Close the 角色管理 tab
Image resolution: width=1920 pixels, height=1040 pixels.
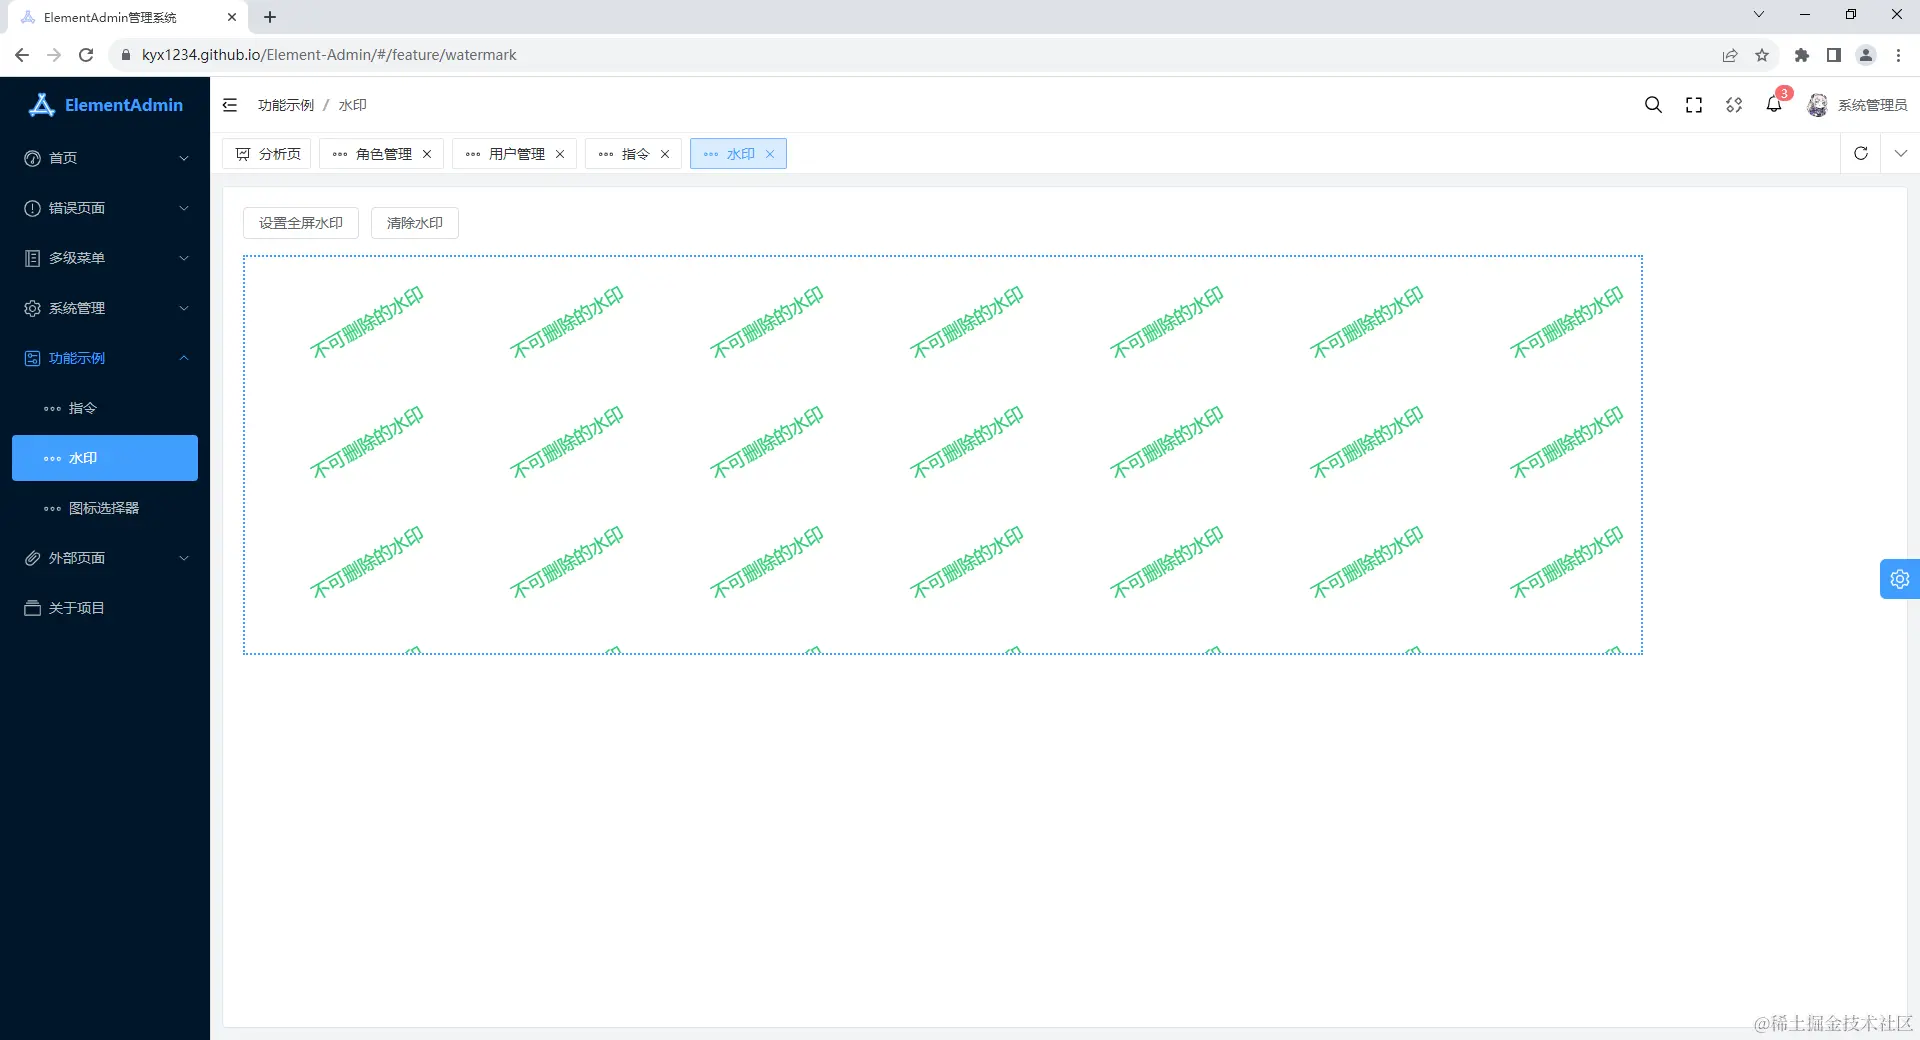(x=427, y=154)
